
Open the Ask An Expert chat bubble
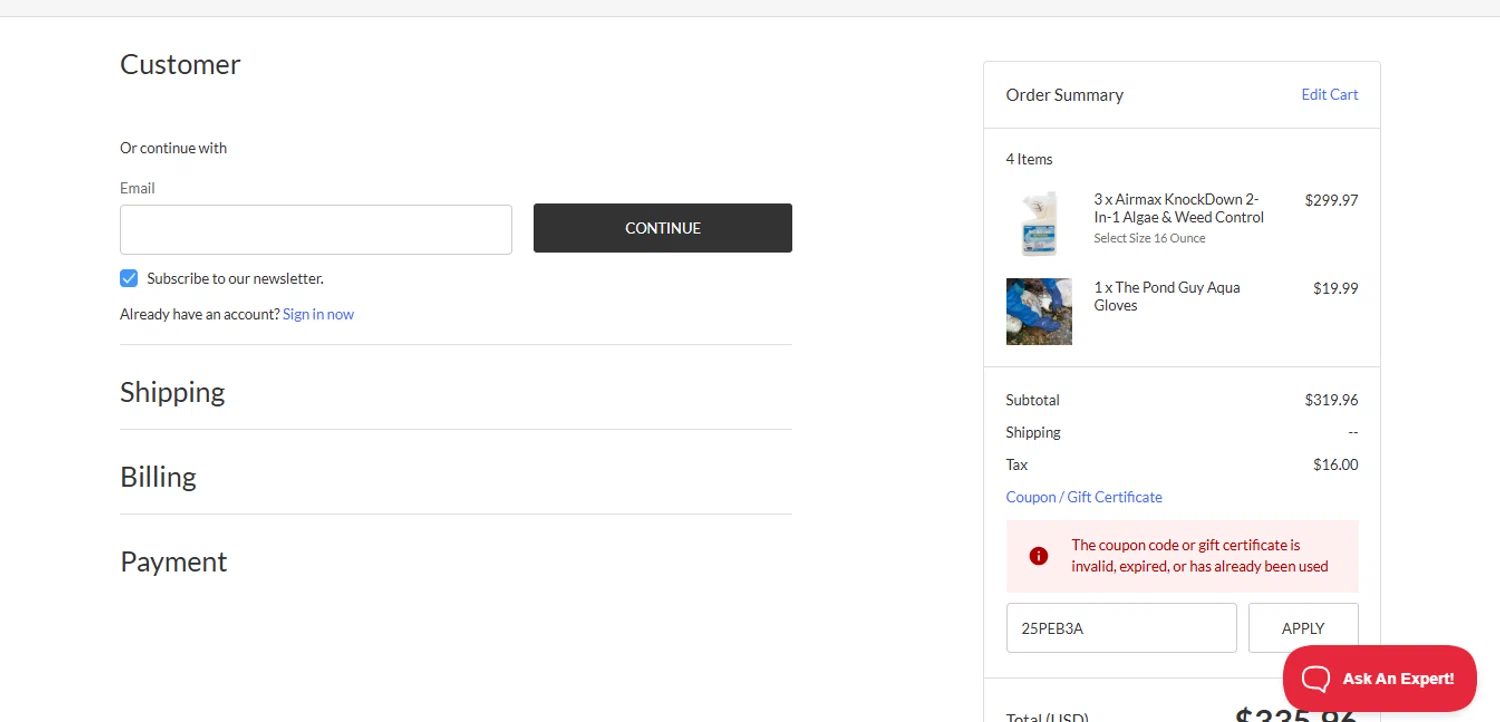click(1379, 678)
